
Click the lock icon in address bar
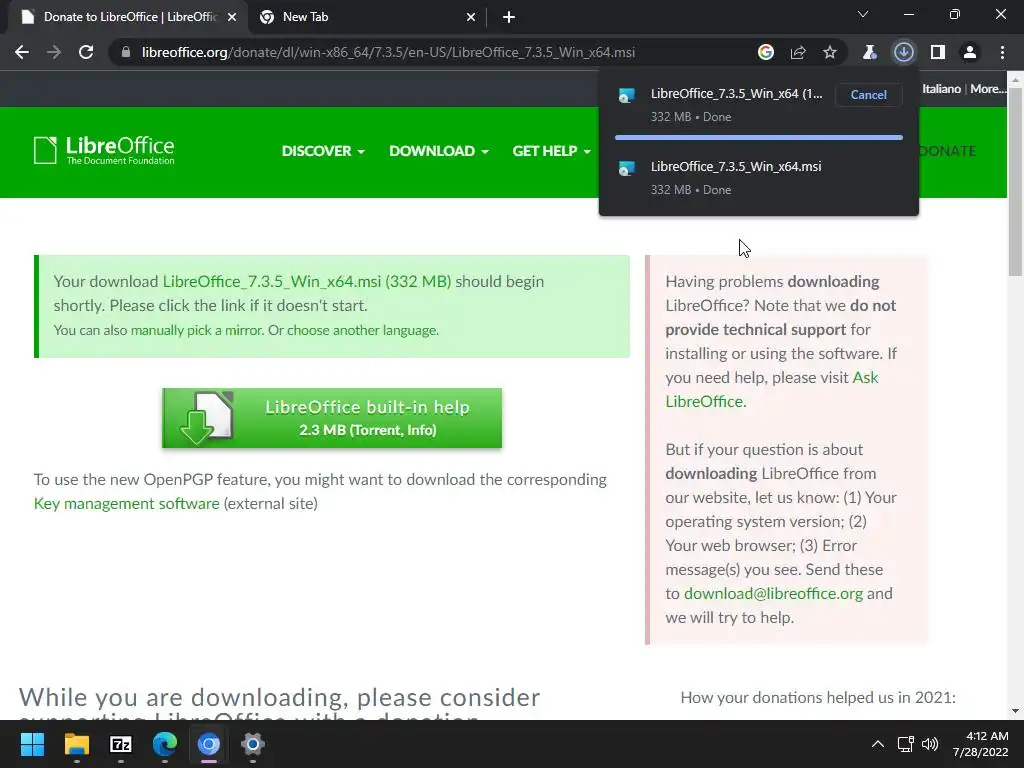(126, 52)
